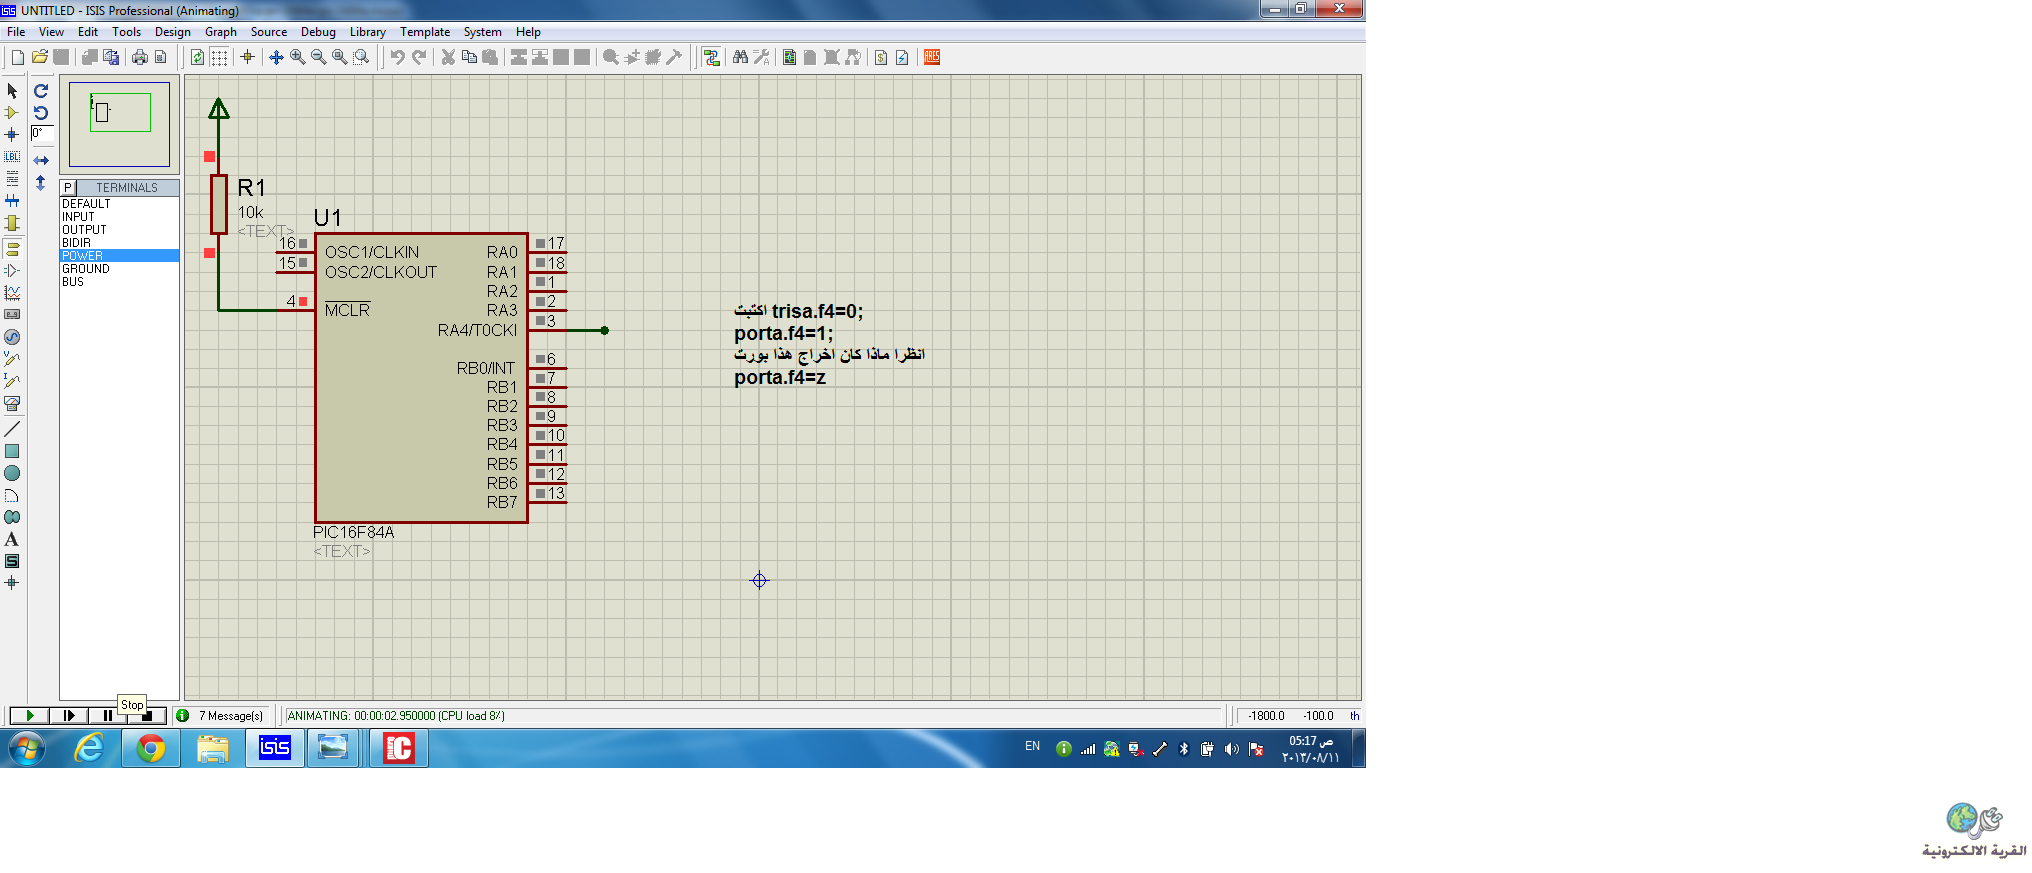This screenshot has width=2032, height=873.
Task: Open the Design menu
Action: coord(172,32)
